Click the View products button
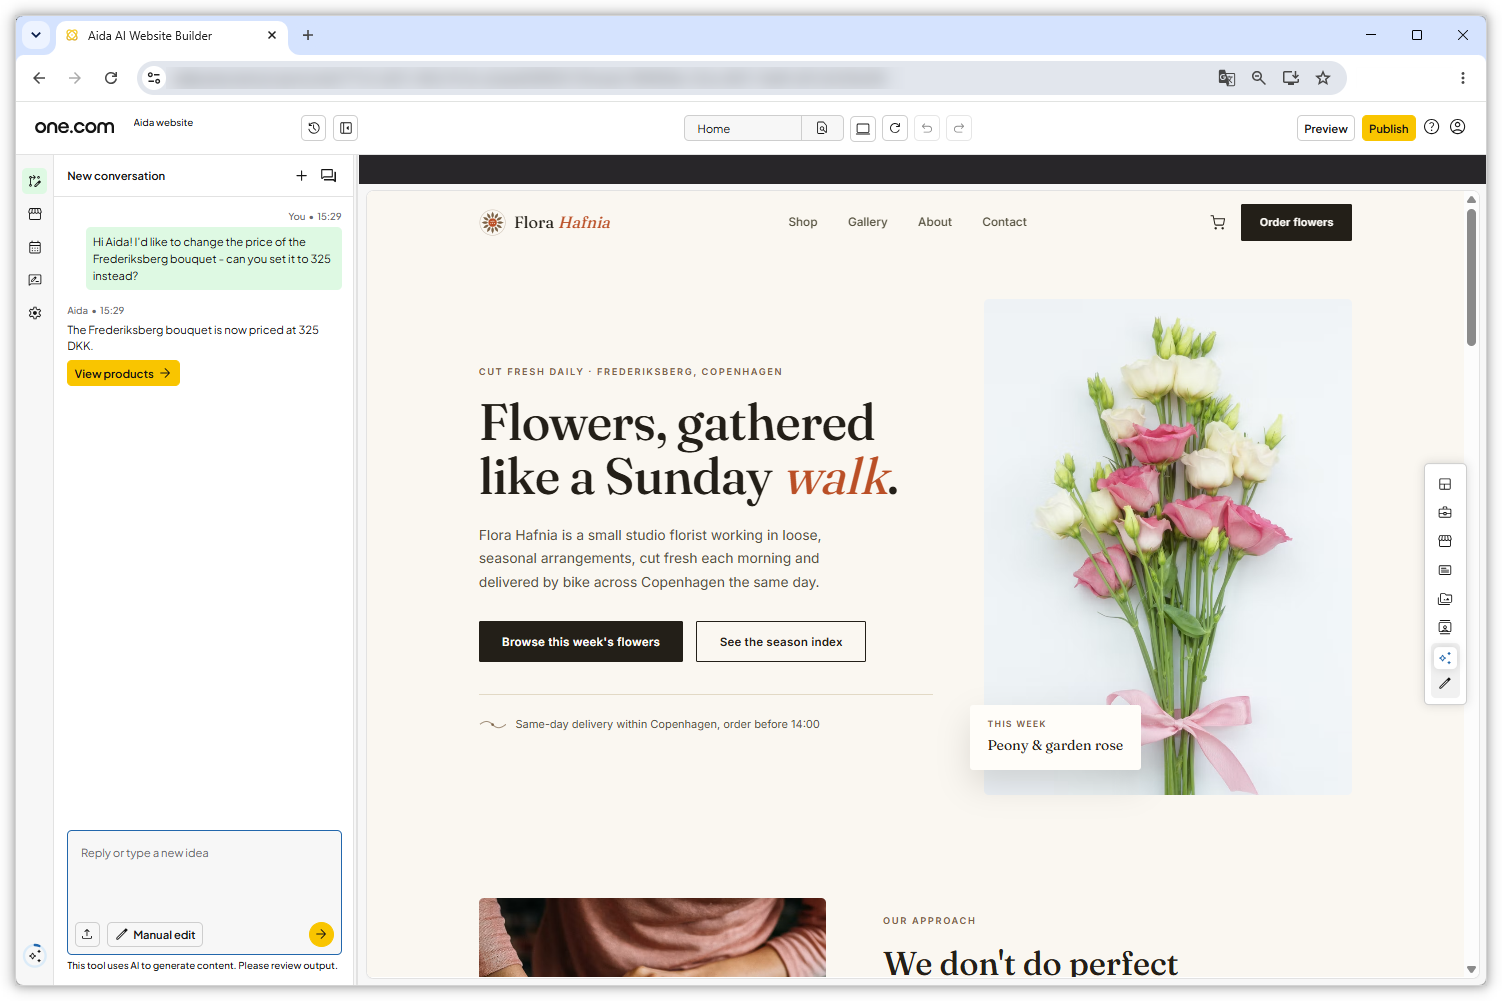Viewport: 1502px width, 1001px height. 123,373
